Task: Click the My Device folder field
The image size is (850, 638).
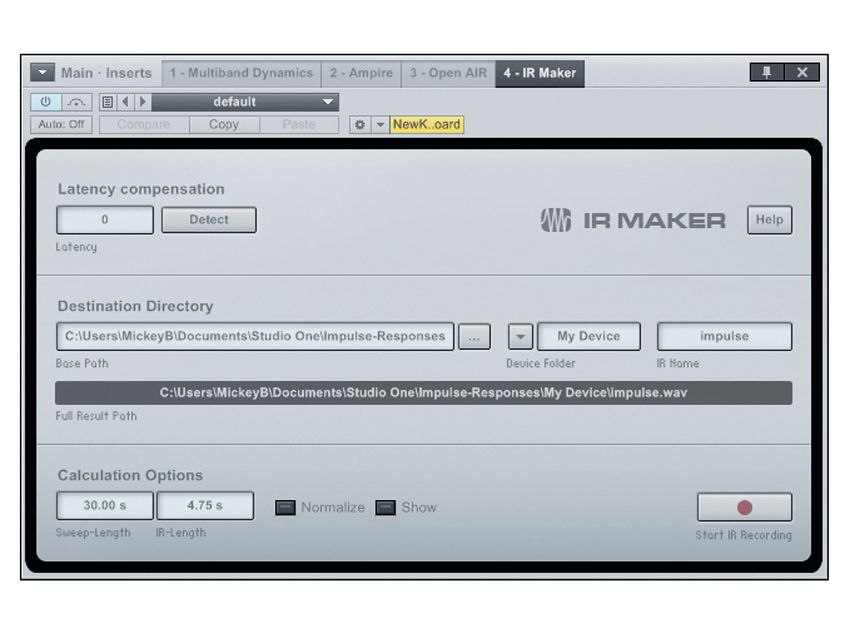Action: (589, 337)
